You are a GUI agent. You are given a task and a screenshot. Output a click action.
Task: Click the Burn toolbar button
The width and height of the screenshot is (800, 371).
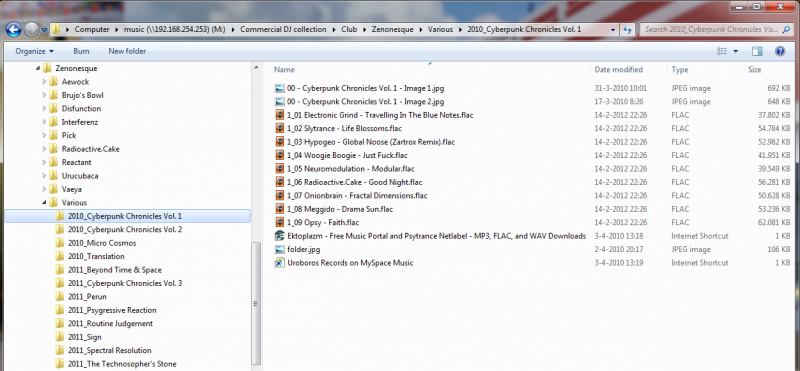point(81,51)
